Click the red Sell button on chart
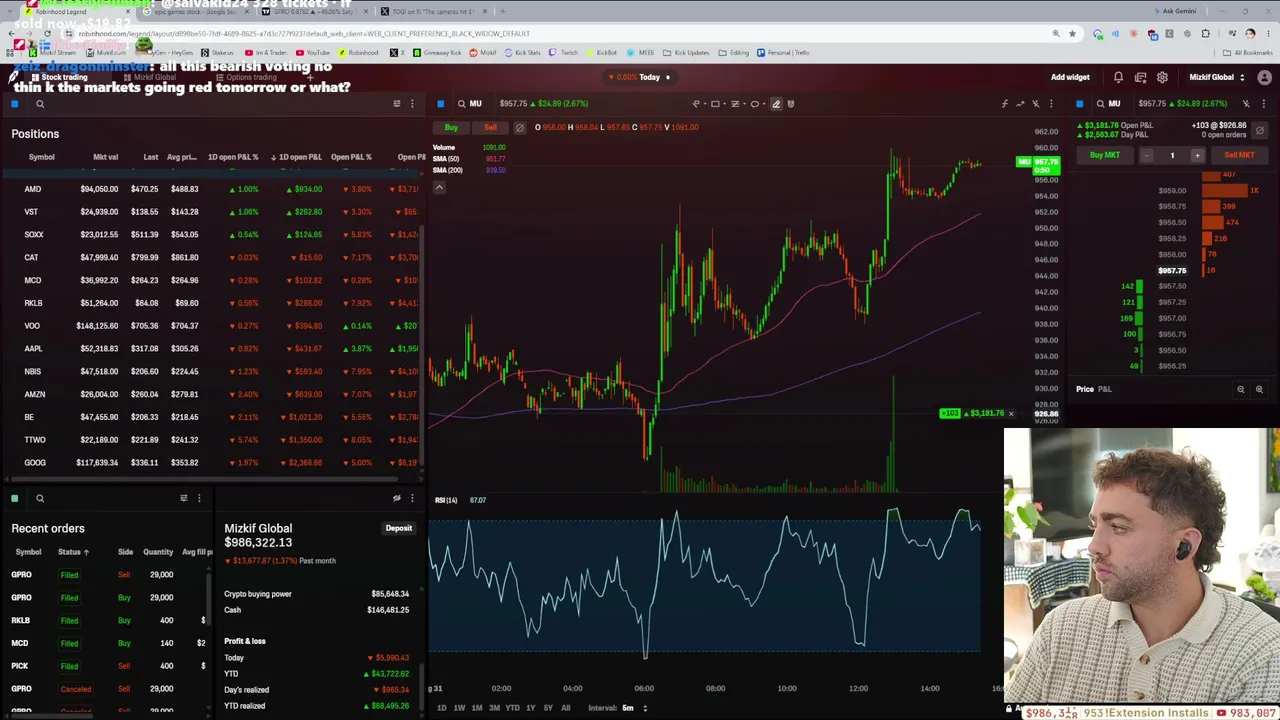The image size is (1280, 720). pyautogui.click(x=490, y=127)
